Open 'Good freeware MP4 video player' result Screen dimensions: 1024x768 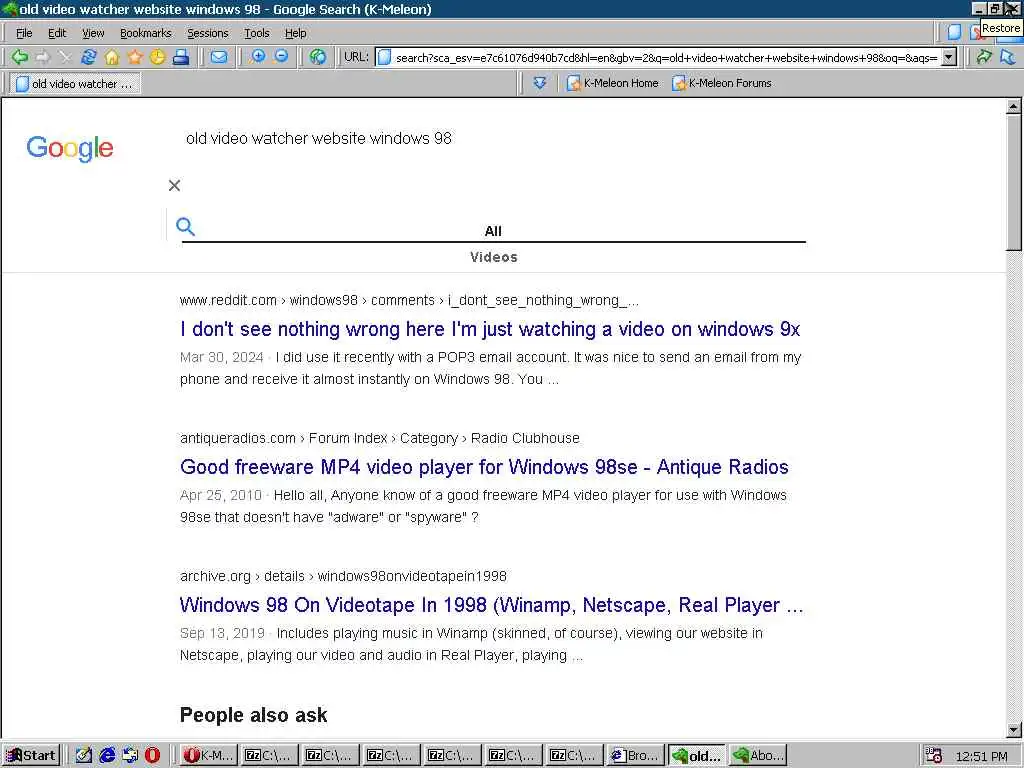pos(484,467)
